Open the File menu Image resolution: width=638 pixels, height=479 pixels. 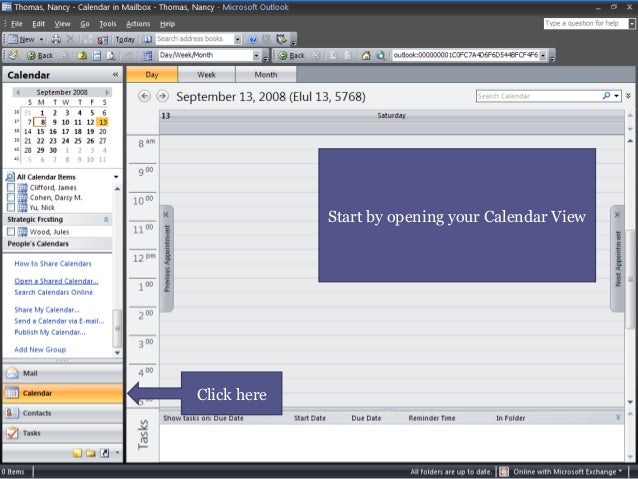click(17, 24)
